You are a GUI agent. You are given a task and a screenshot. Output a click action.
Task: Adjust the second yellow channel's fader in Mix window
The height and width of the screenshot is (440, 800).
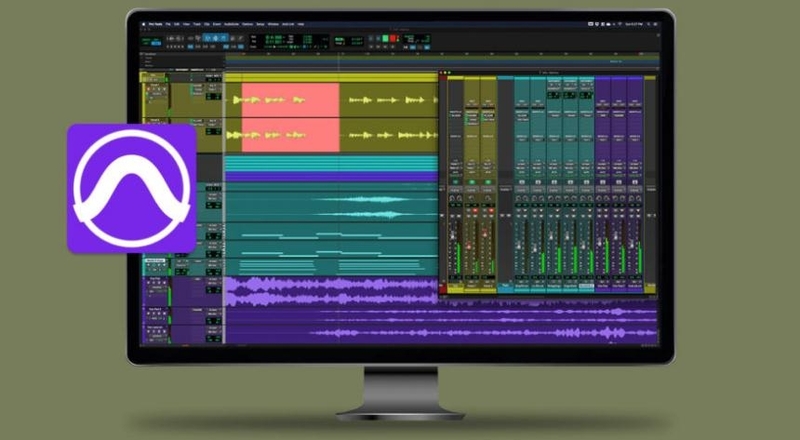click(x=485, y=233)
